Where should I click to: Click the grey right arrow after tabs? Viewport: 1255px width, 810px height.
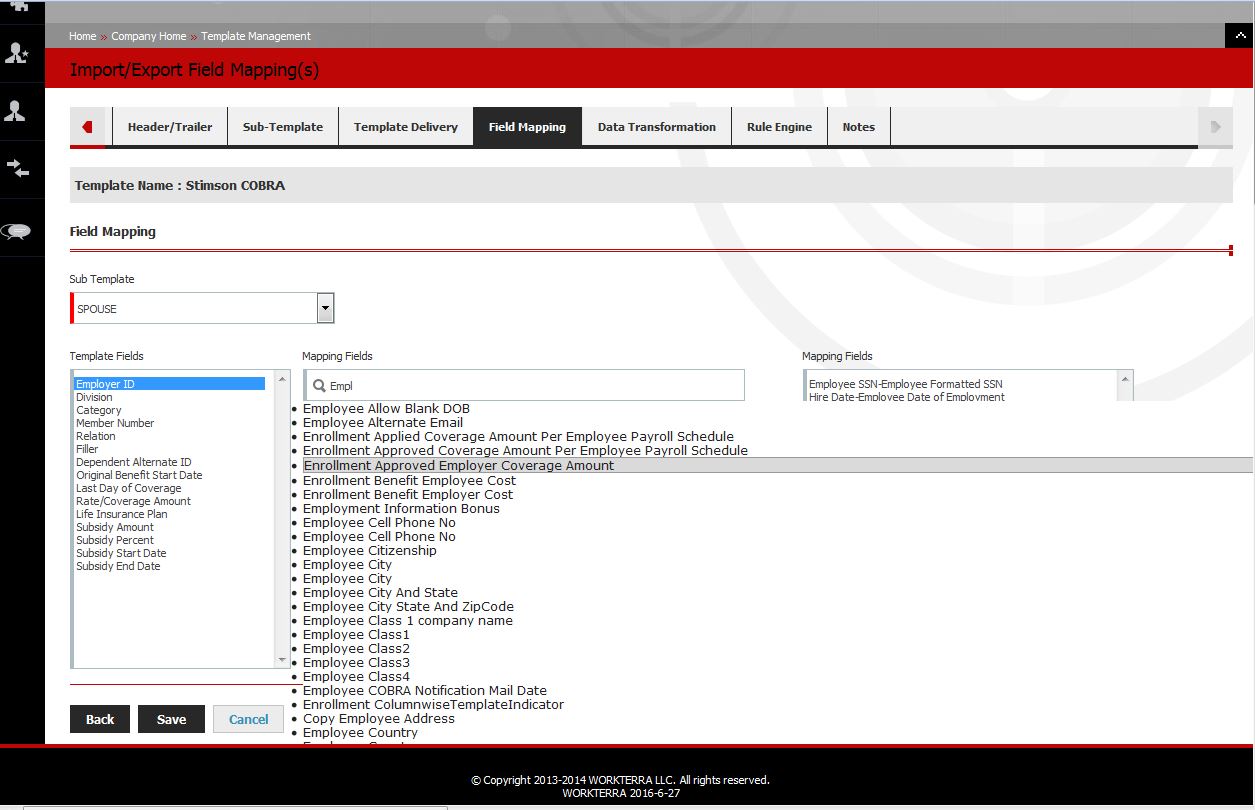coord(1215,127)
